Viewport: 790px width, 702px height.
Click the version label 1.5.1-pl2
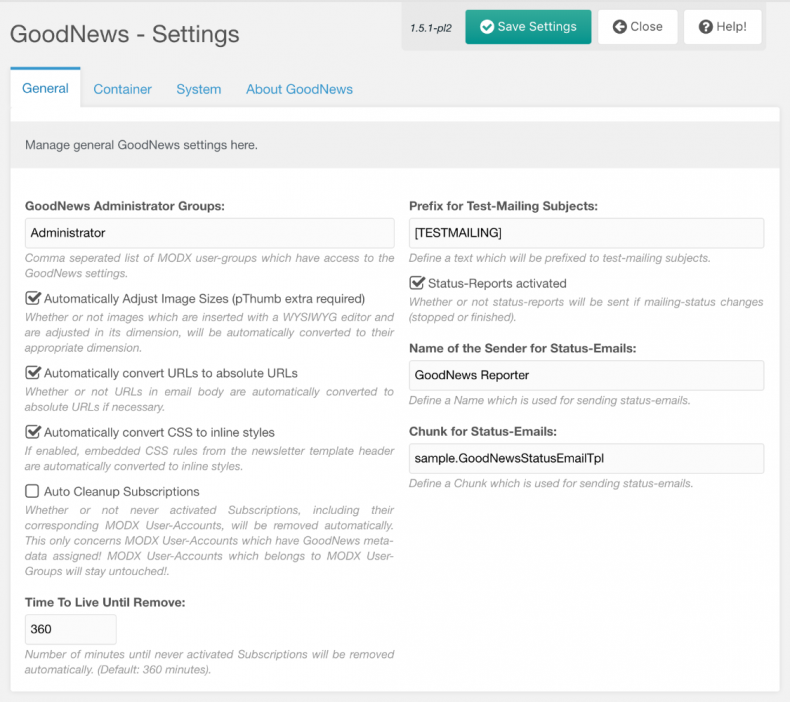(431, 28)
